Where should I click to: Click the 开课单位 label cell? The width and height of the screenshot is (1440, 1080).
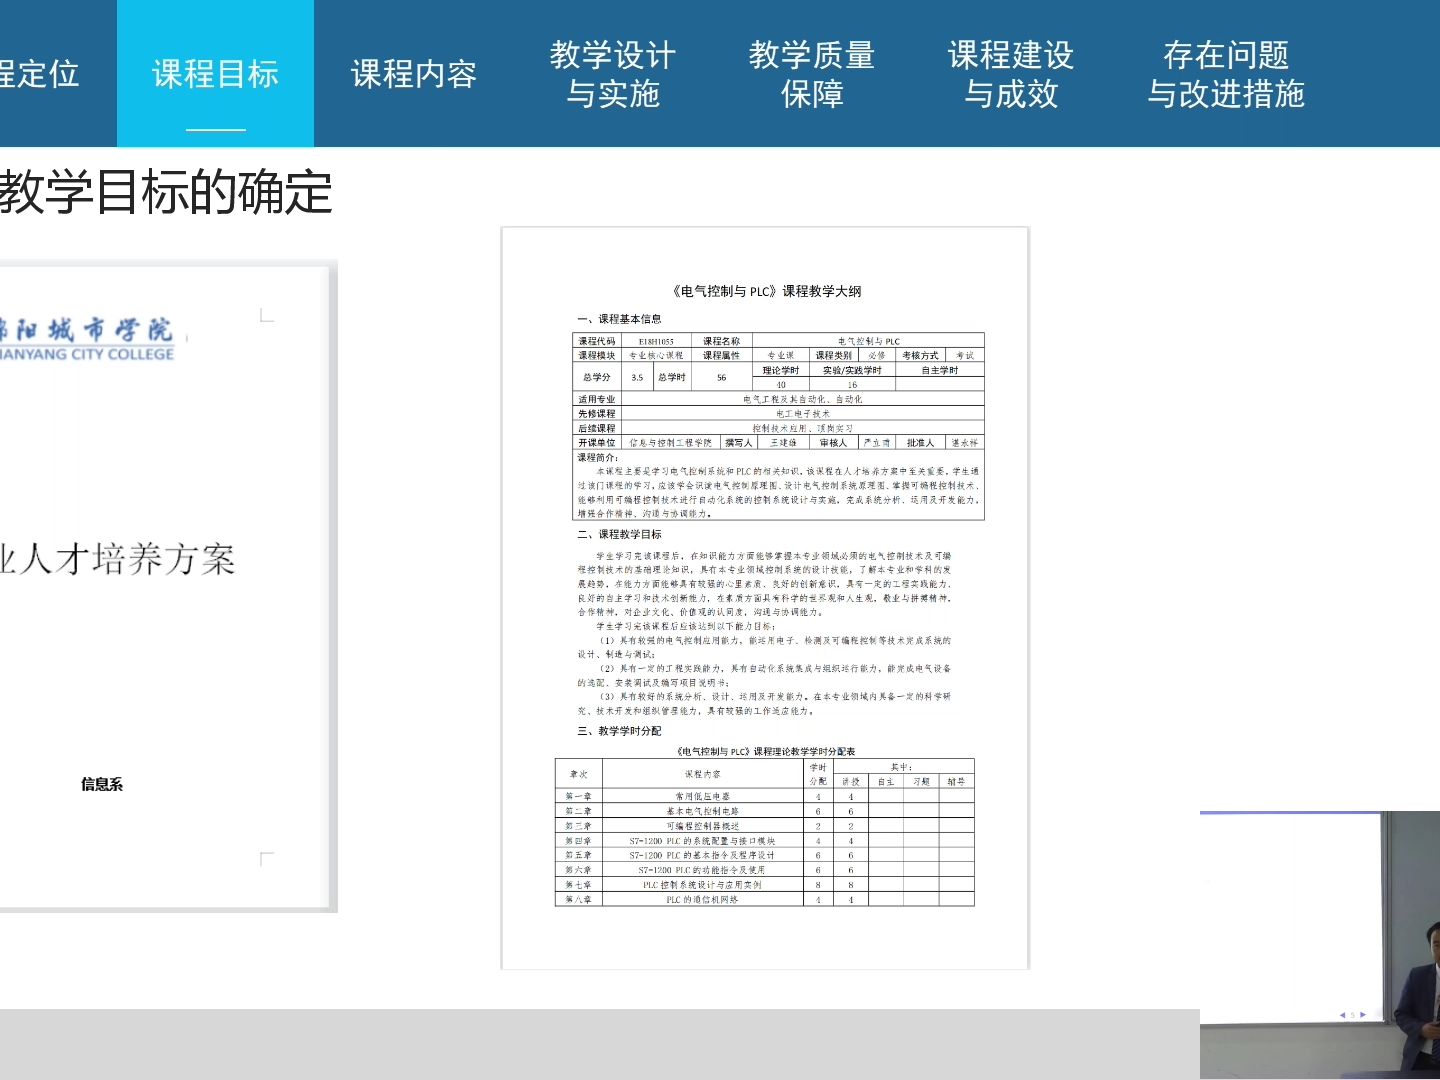coord(597,442)
